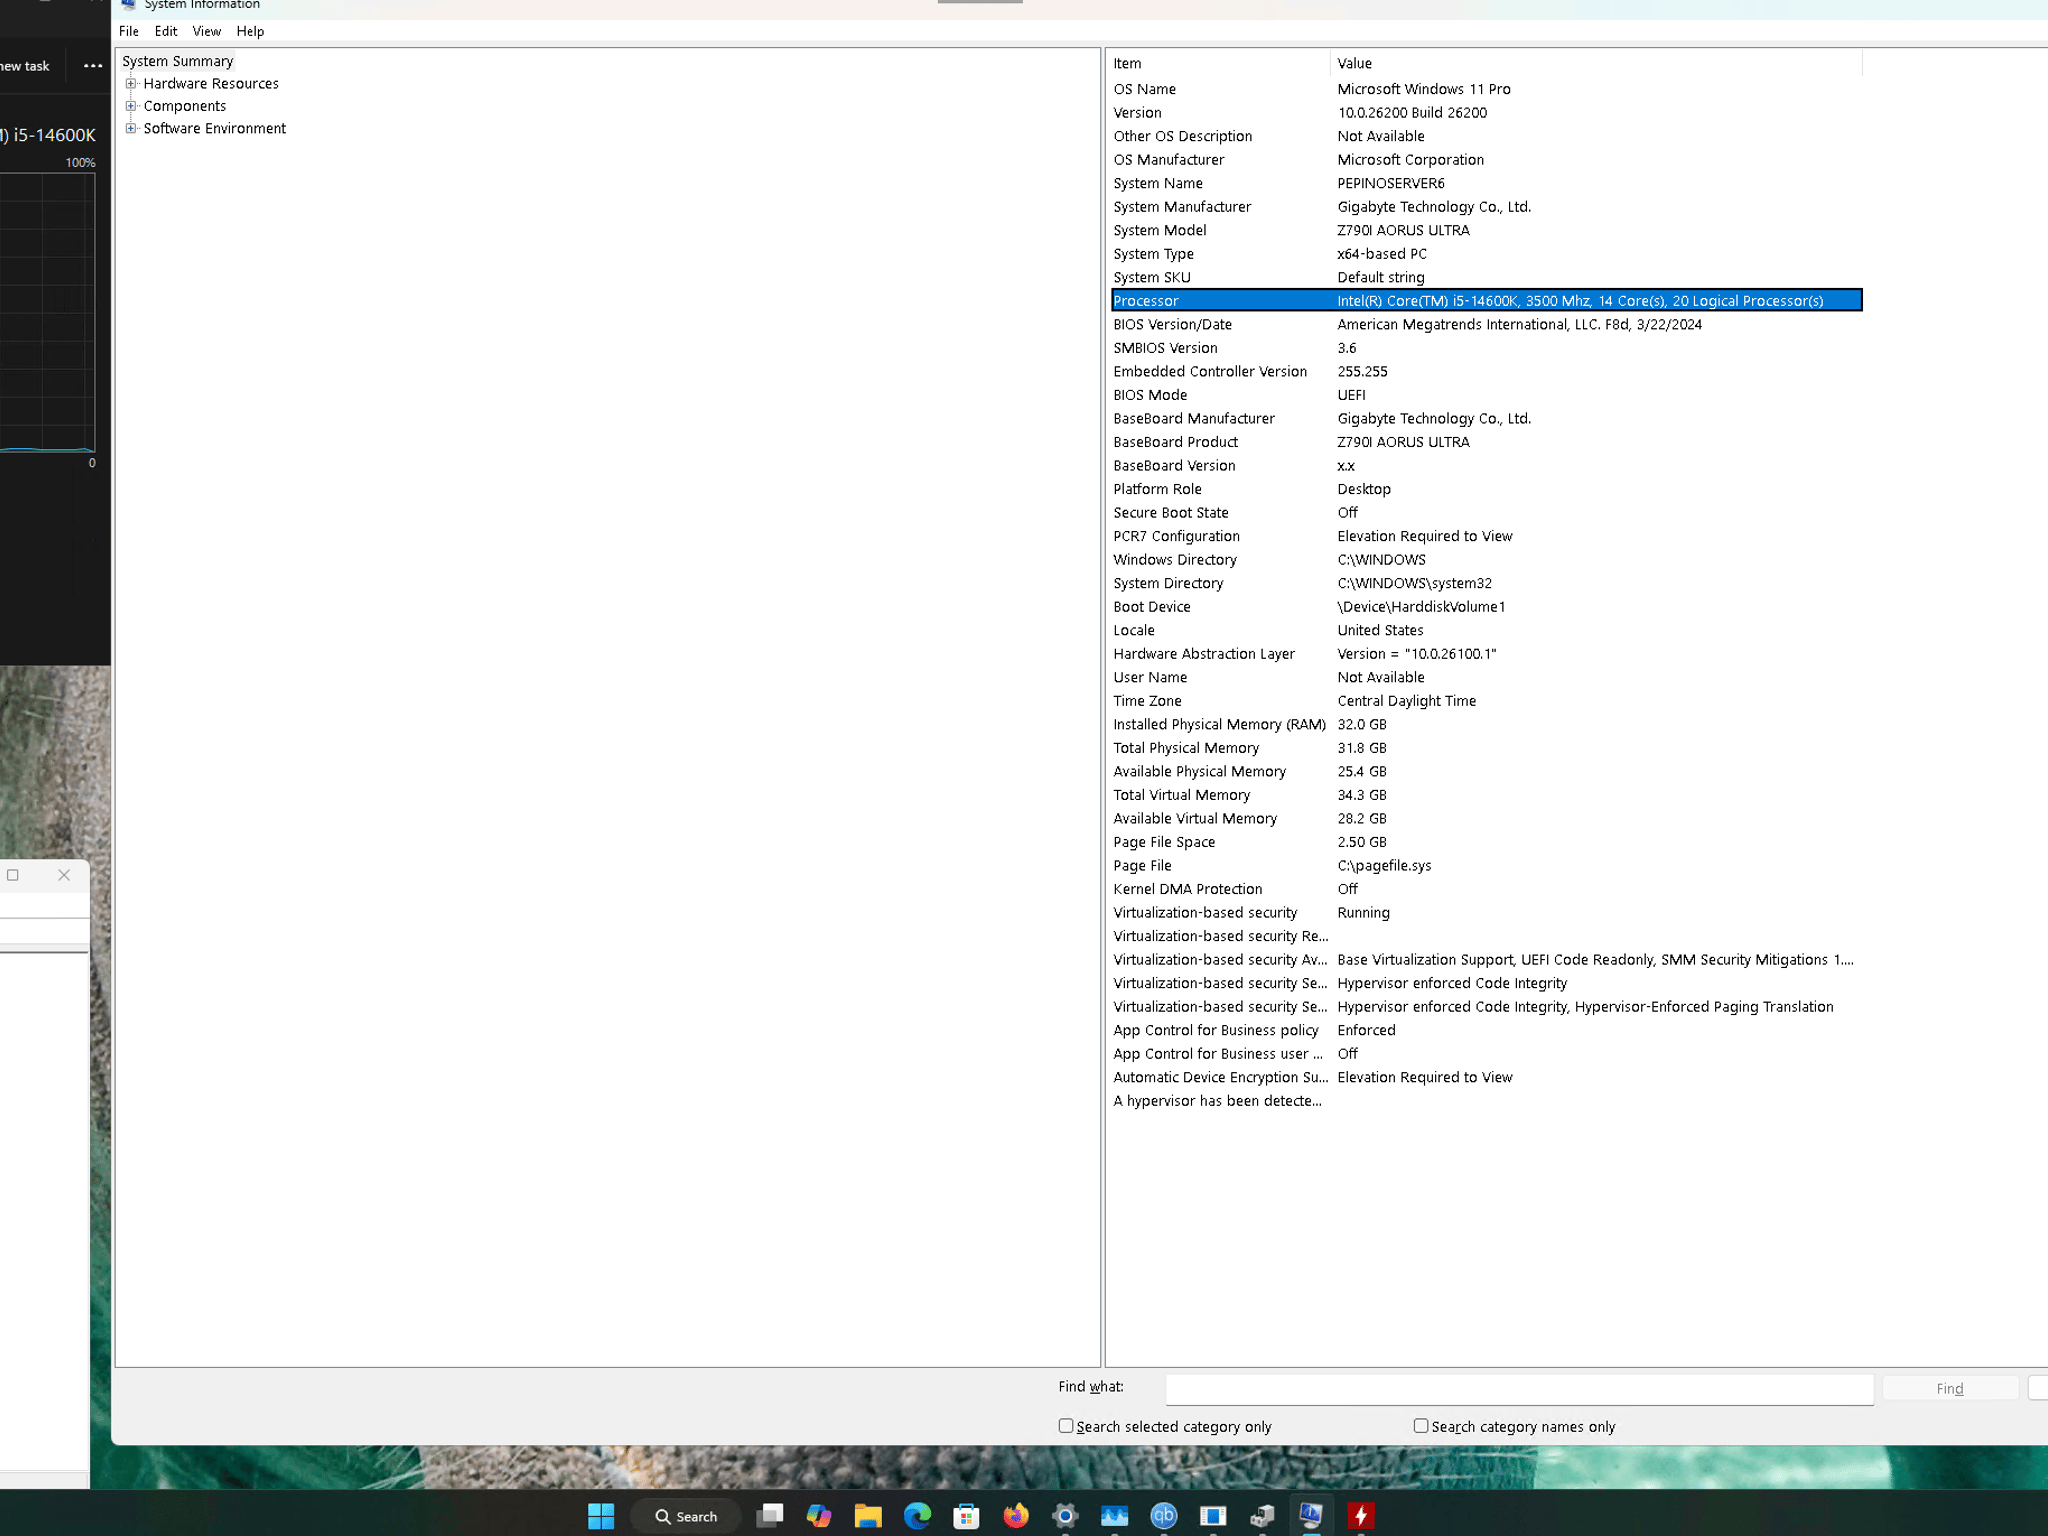Click the taskbar Search box
The image size is (2048, 1536).
687,1516
